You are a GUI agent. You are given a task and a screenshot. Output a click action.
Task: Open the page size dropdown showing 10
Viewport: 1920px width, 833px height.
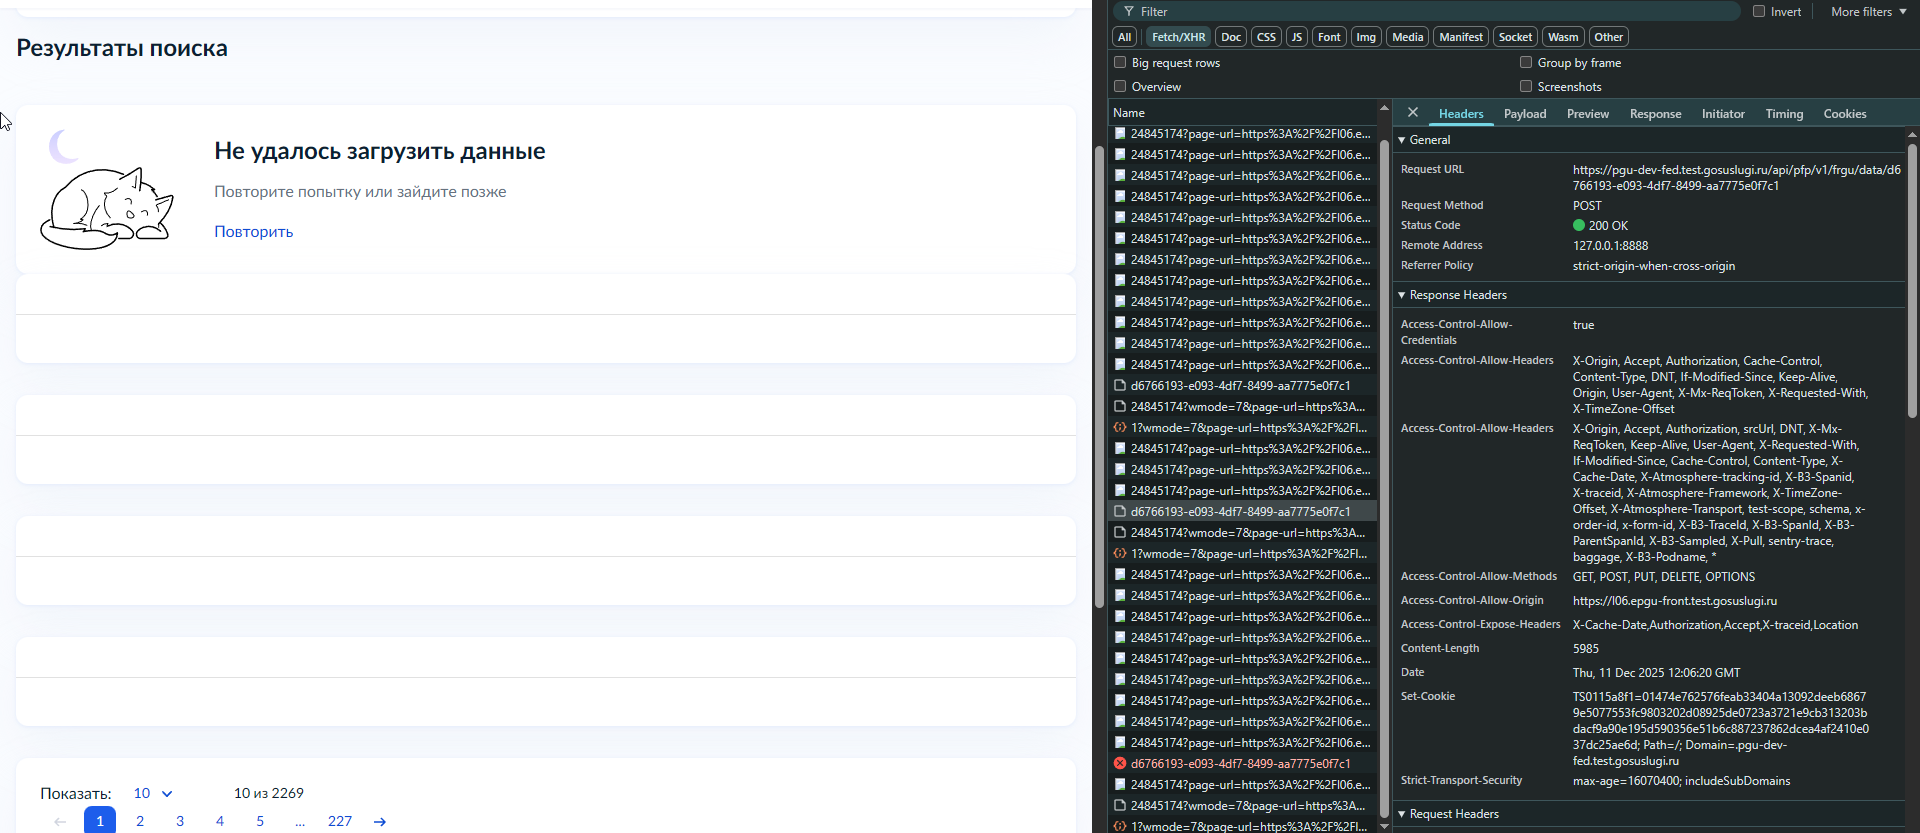pos(153,793)
